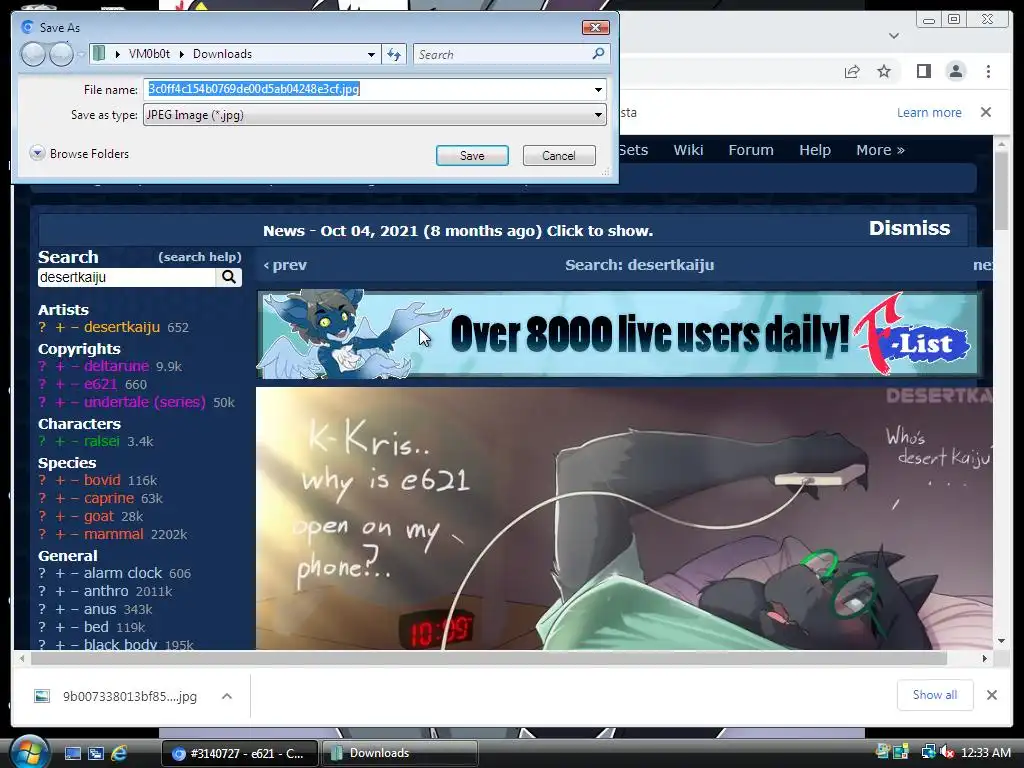Dismiss the news banner
Image resolution: width=1024 pixels, height=768 pixels.
coord(909,228)
